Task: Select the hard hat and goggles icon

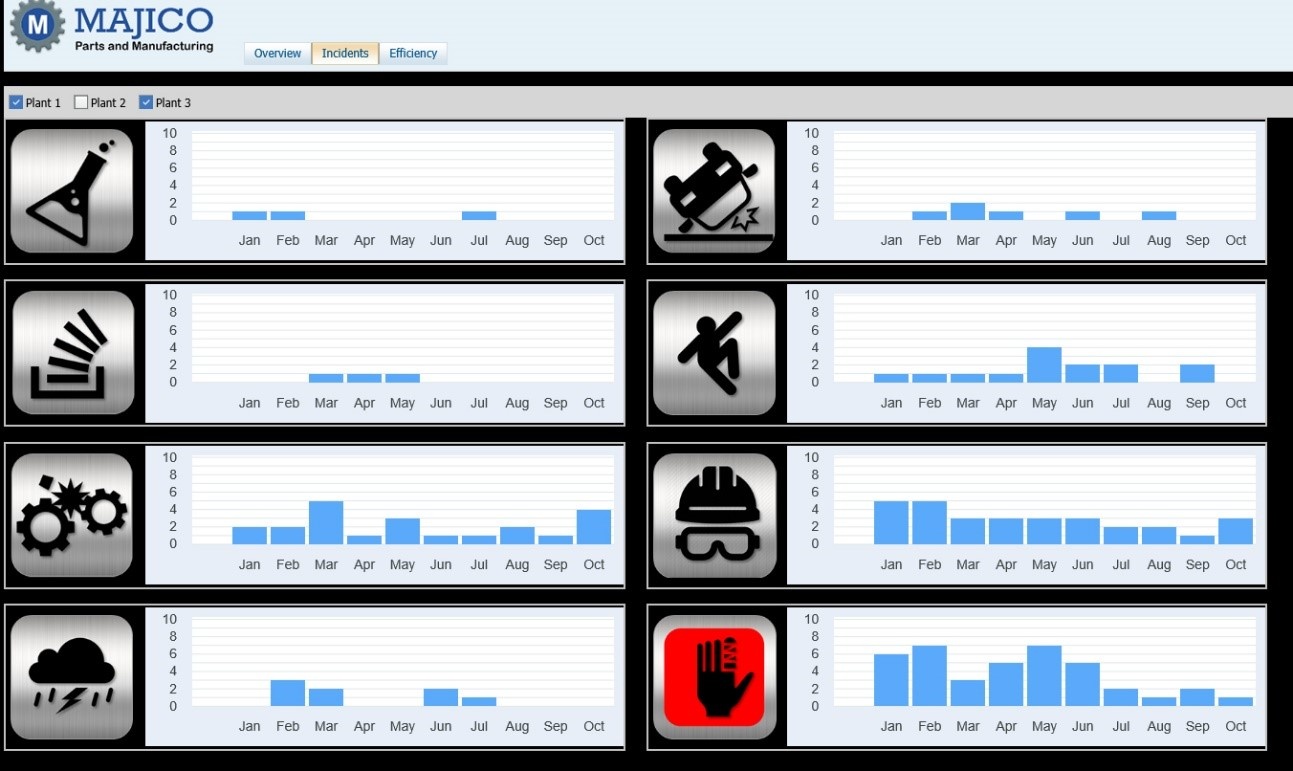Action: [714, 515]
